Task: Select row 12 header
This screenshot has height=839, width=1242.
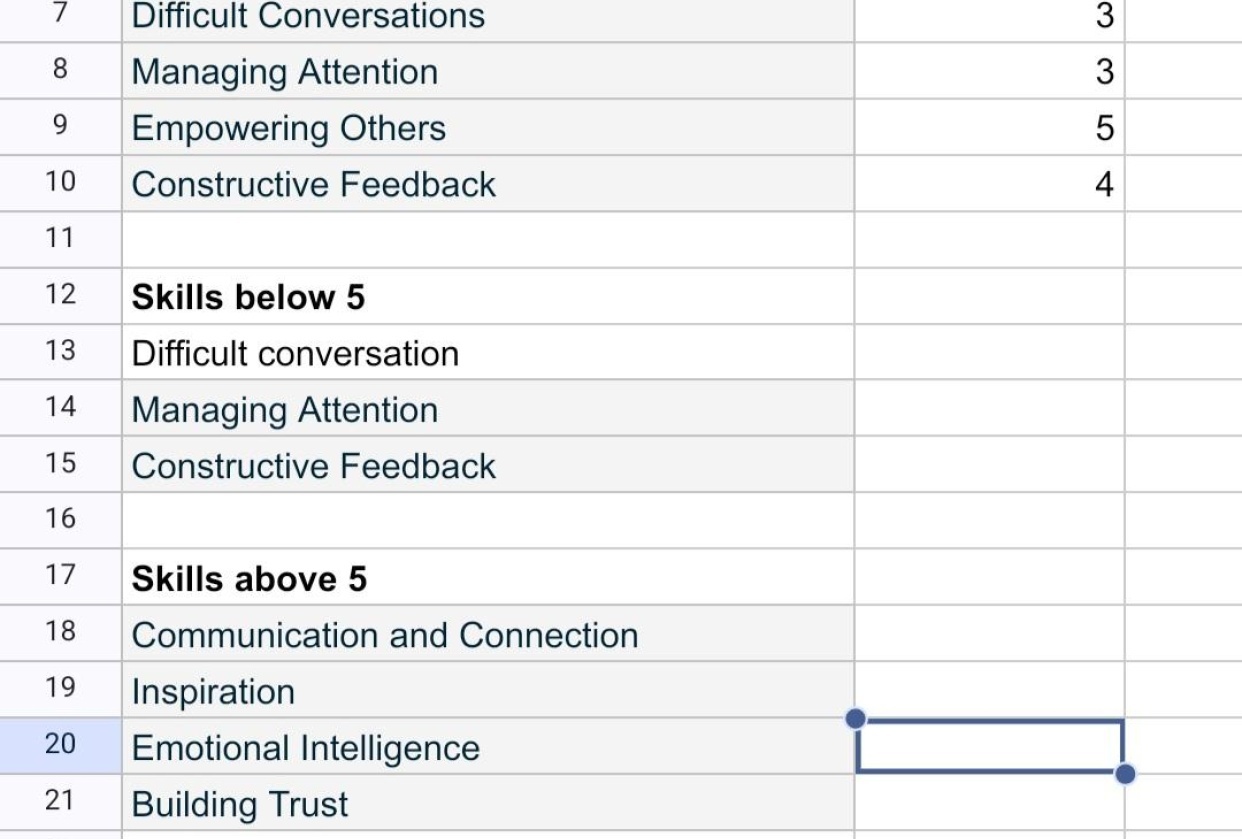Action: click(60, 296)
